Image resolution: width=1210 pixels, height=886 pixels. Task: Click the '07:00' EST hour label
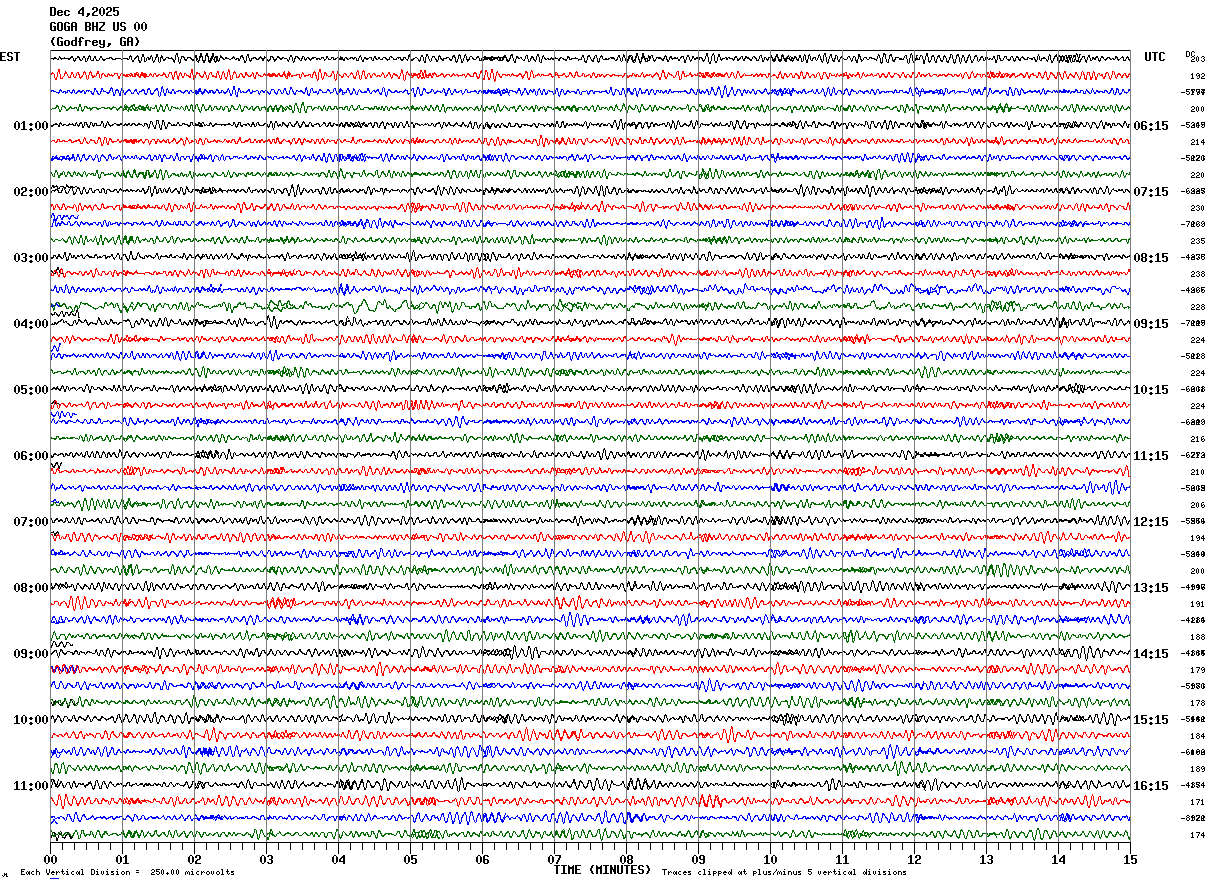[x=31, y=522]
